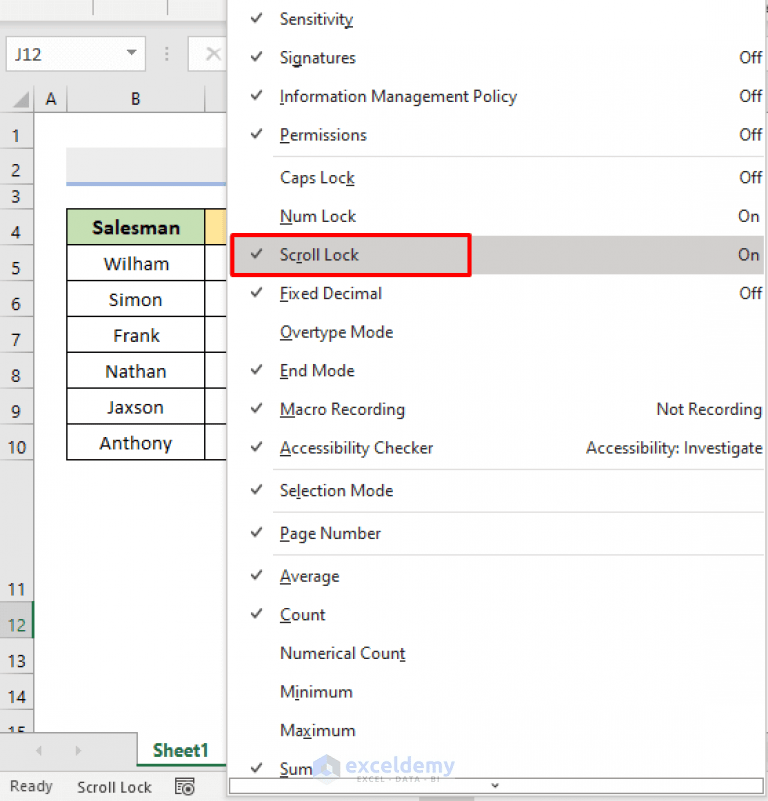Viewport: 768px width, 801px height.
Task: Select cell containing Anthony
Action: [135, 443]
